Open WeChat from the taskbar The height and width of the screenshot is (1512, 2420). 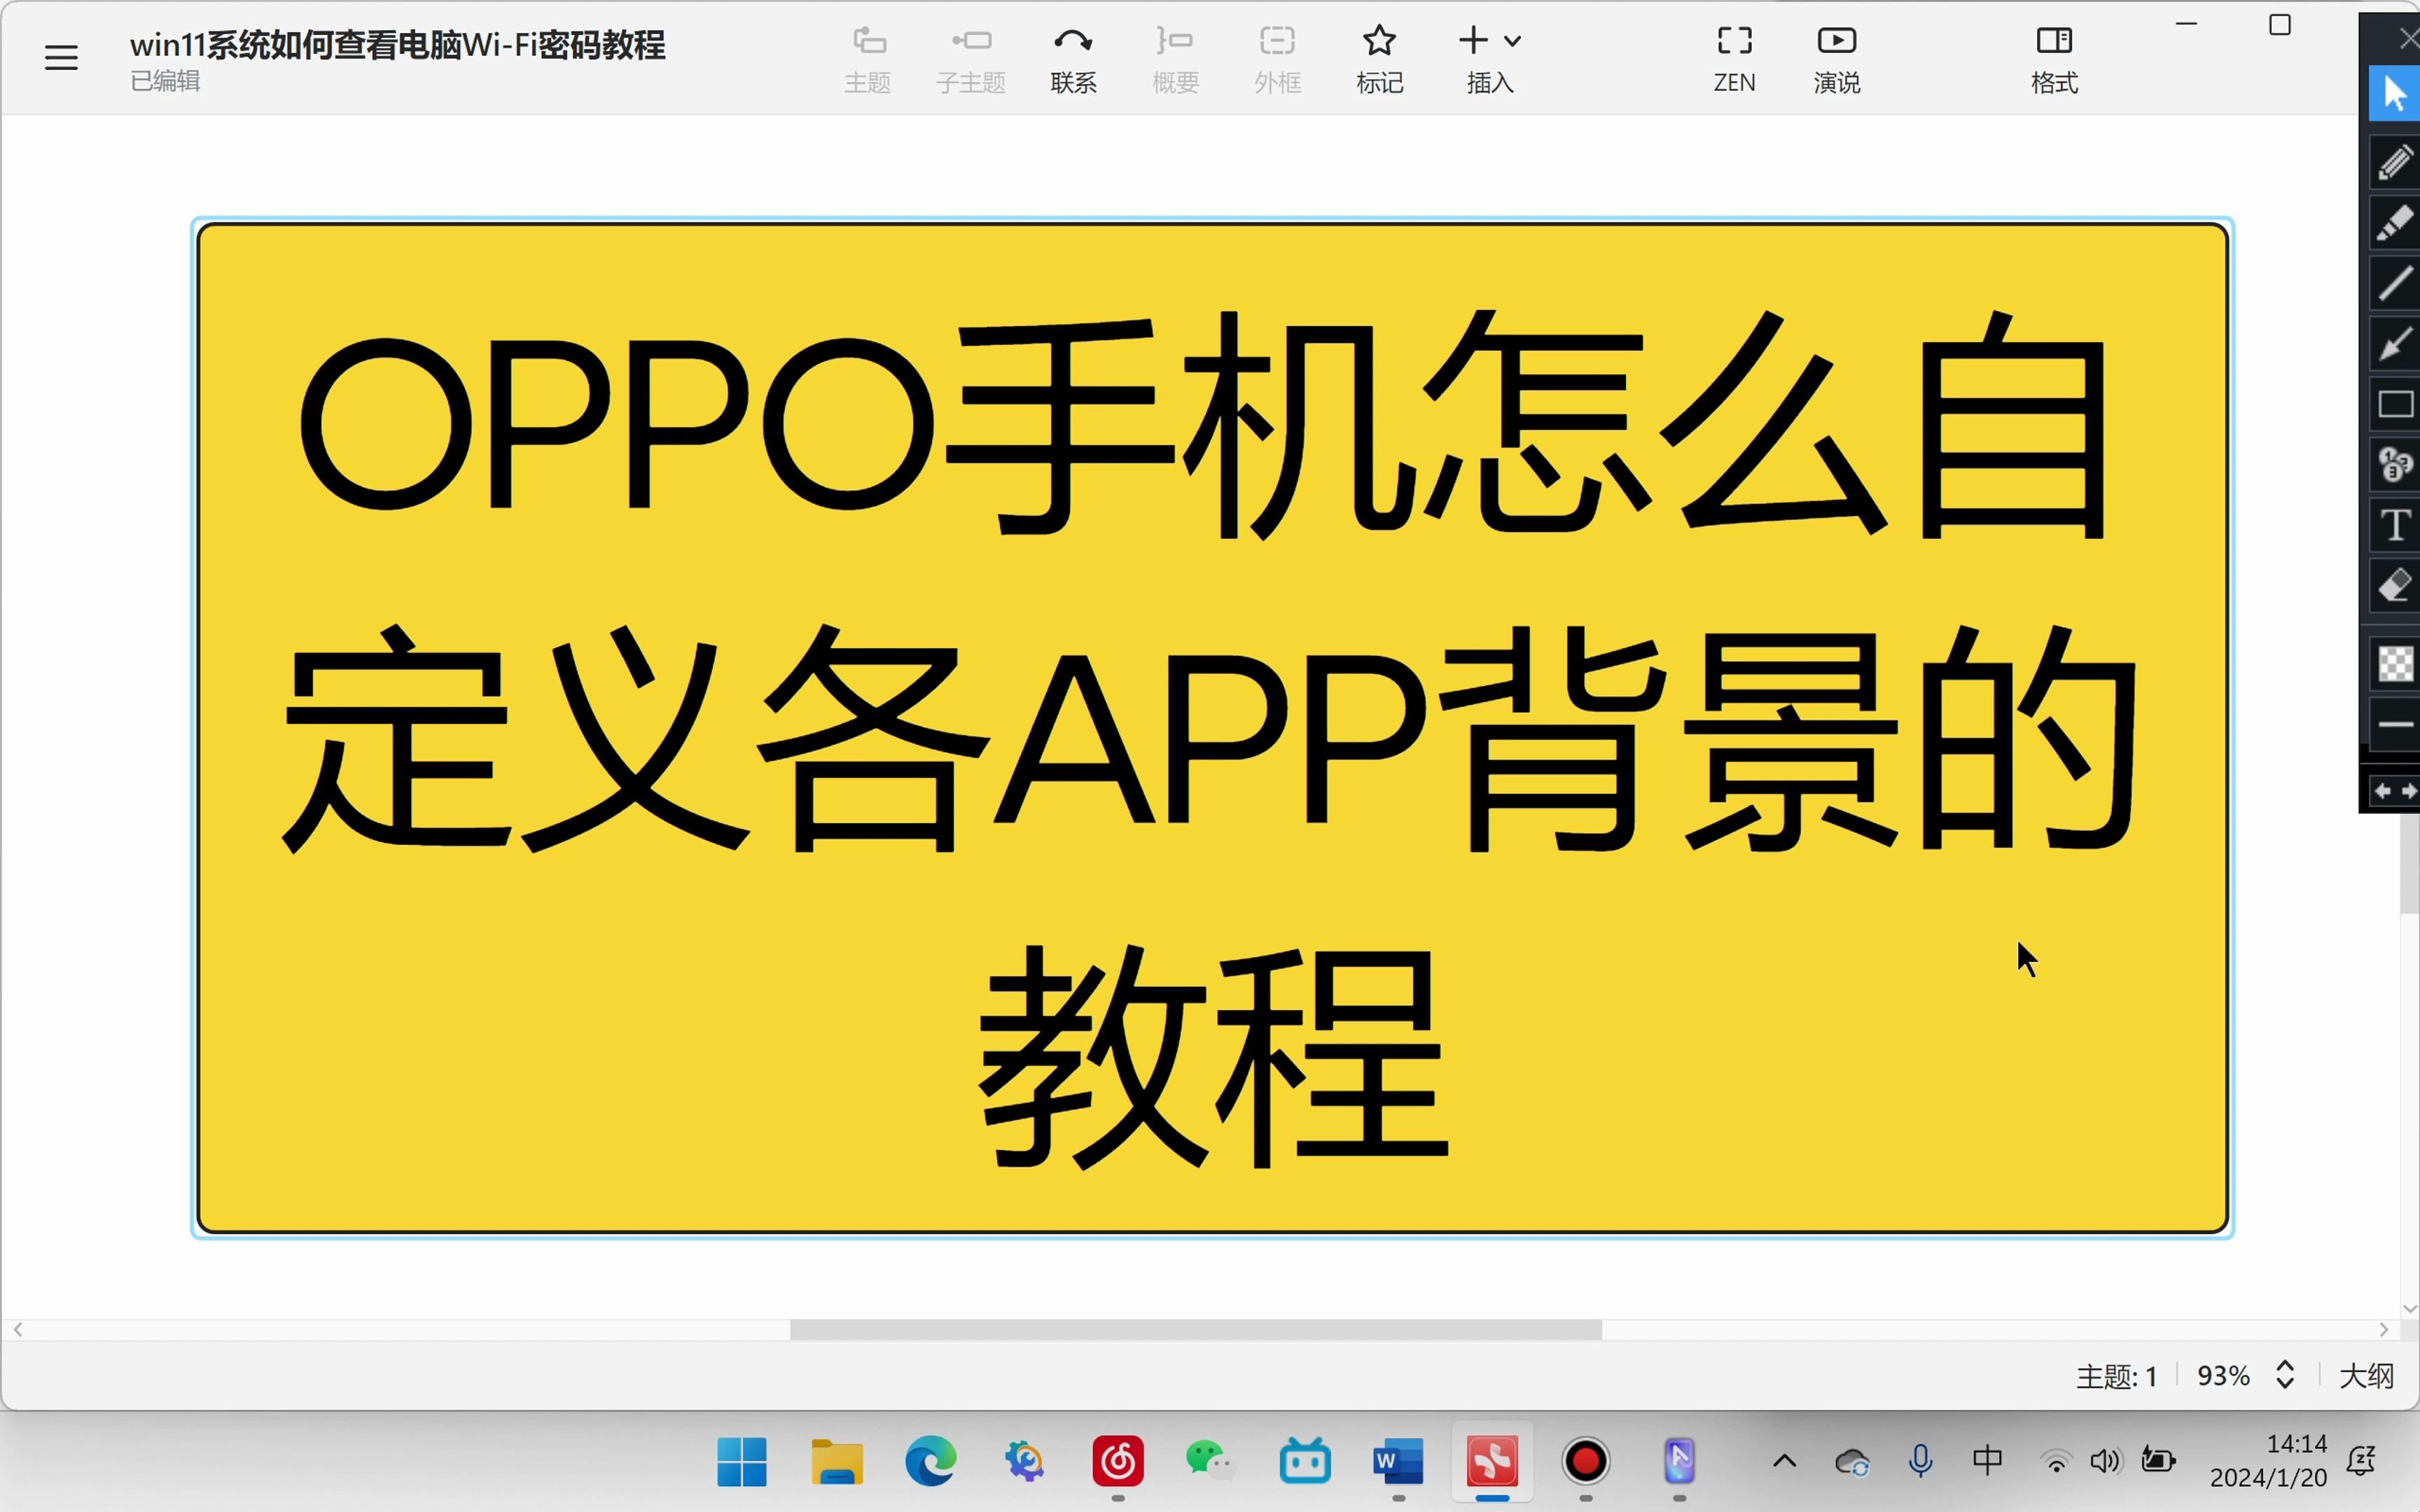pos(1211,1462)
